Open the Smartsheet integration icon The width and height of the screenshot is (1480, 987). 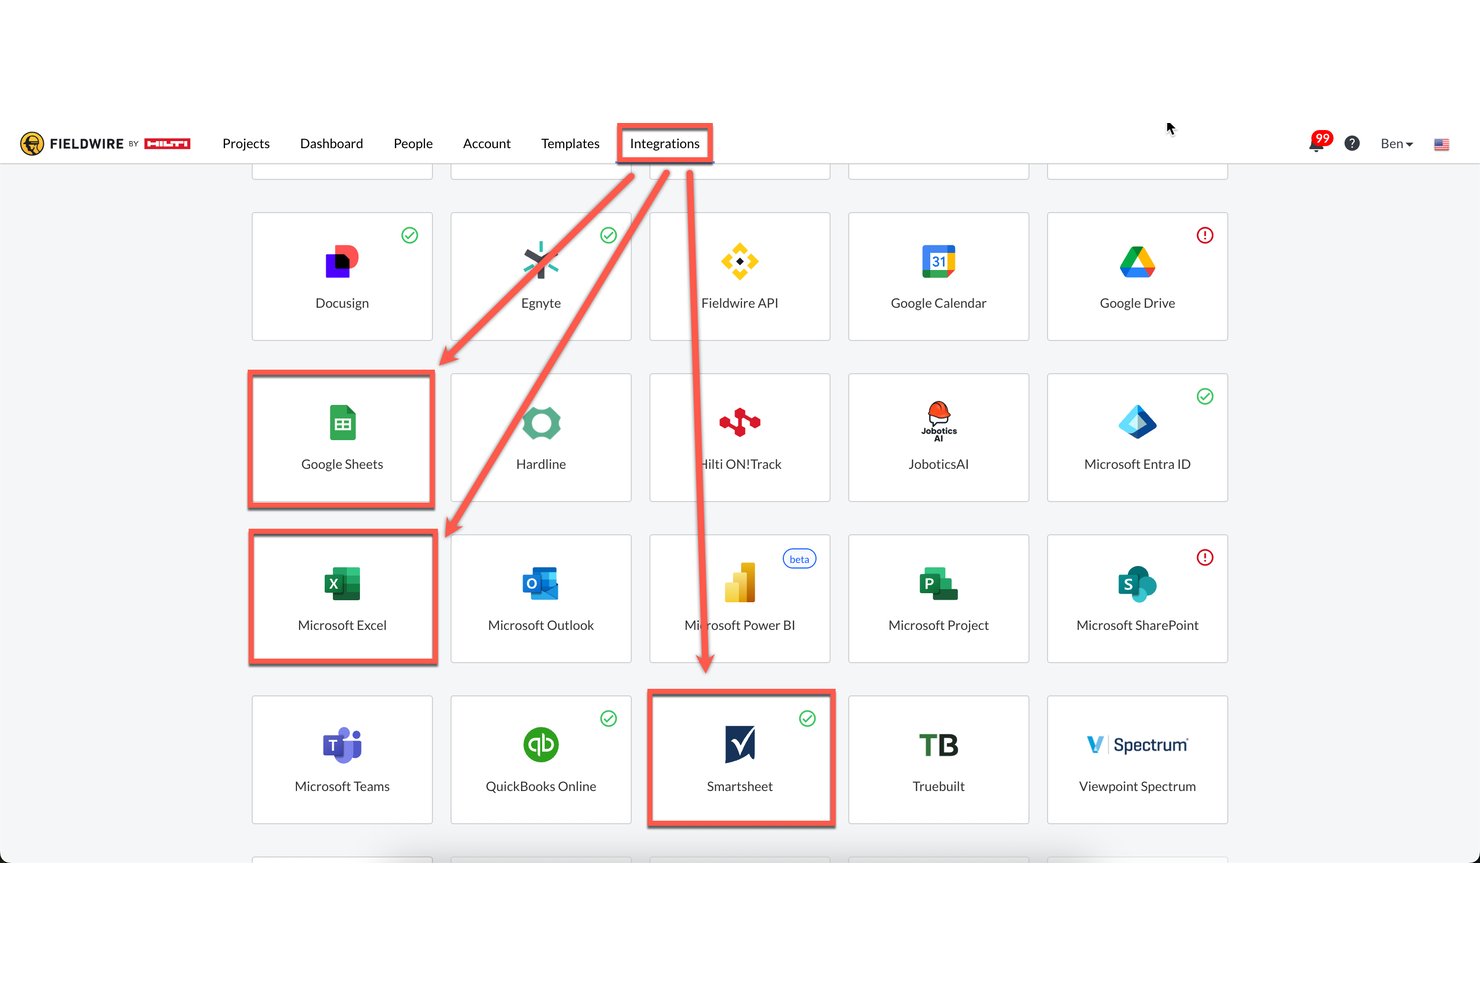pyautogui.click(x=740, y=745)
